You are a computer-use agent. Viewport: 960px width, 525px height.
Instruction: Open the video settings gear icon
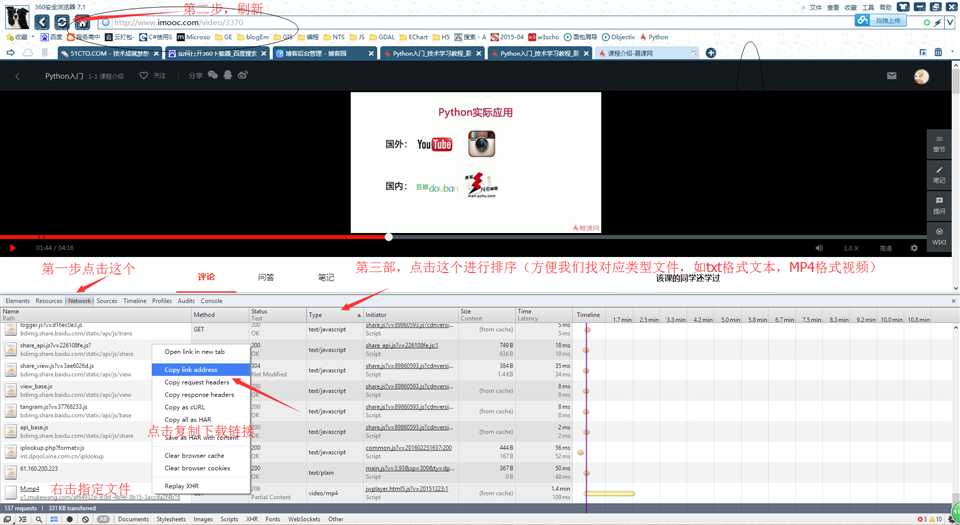pyautogui.click(x=914, y=248)
